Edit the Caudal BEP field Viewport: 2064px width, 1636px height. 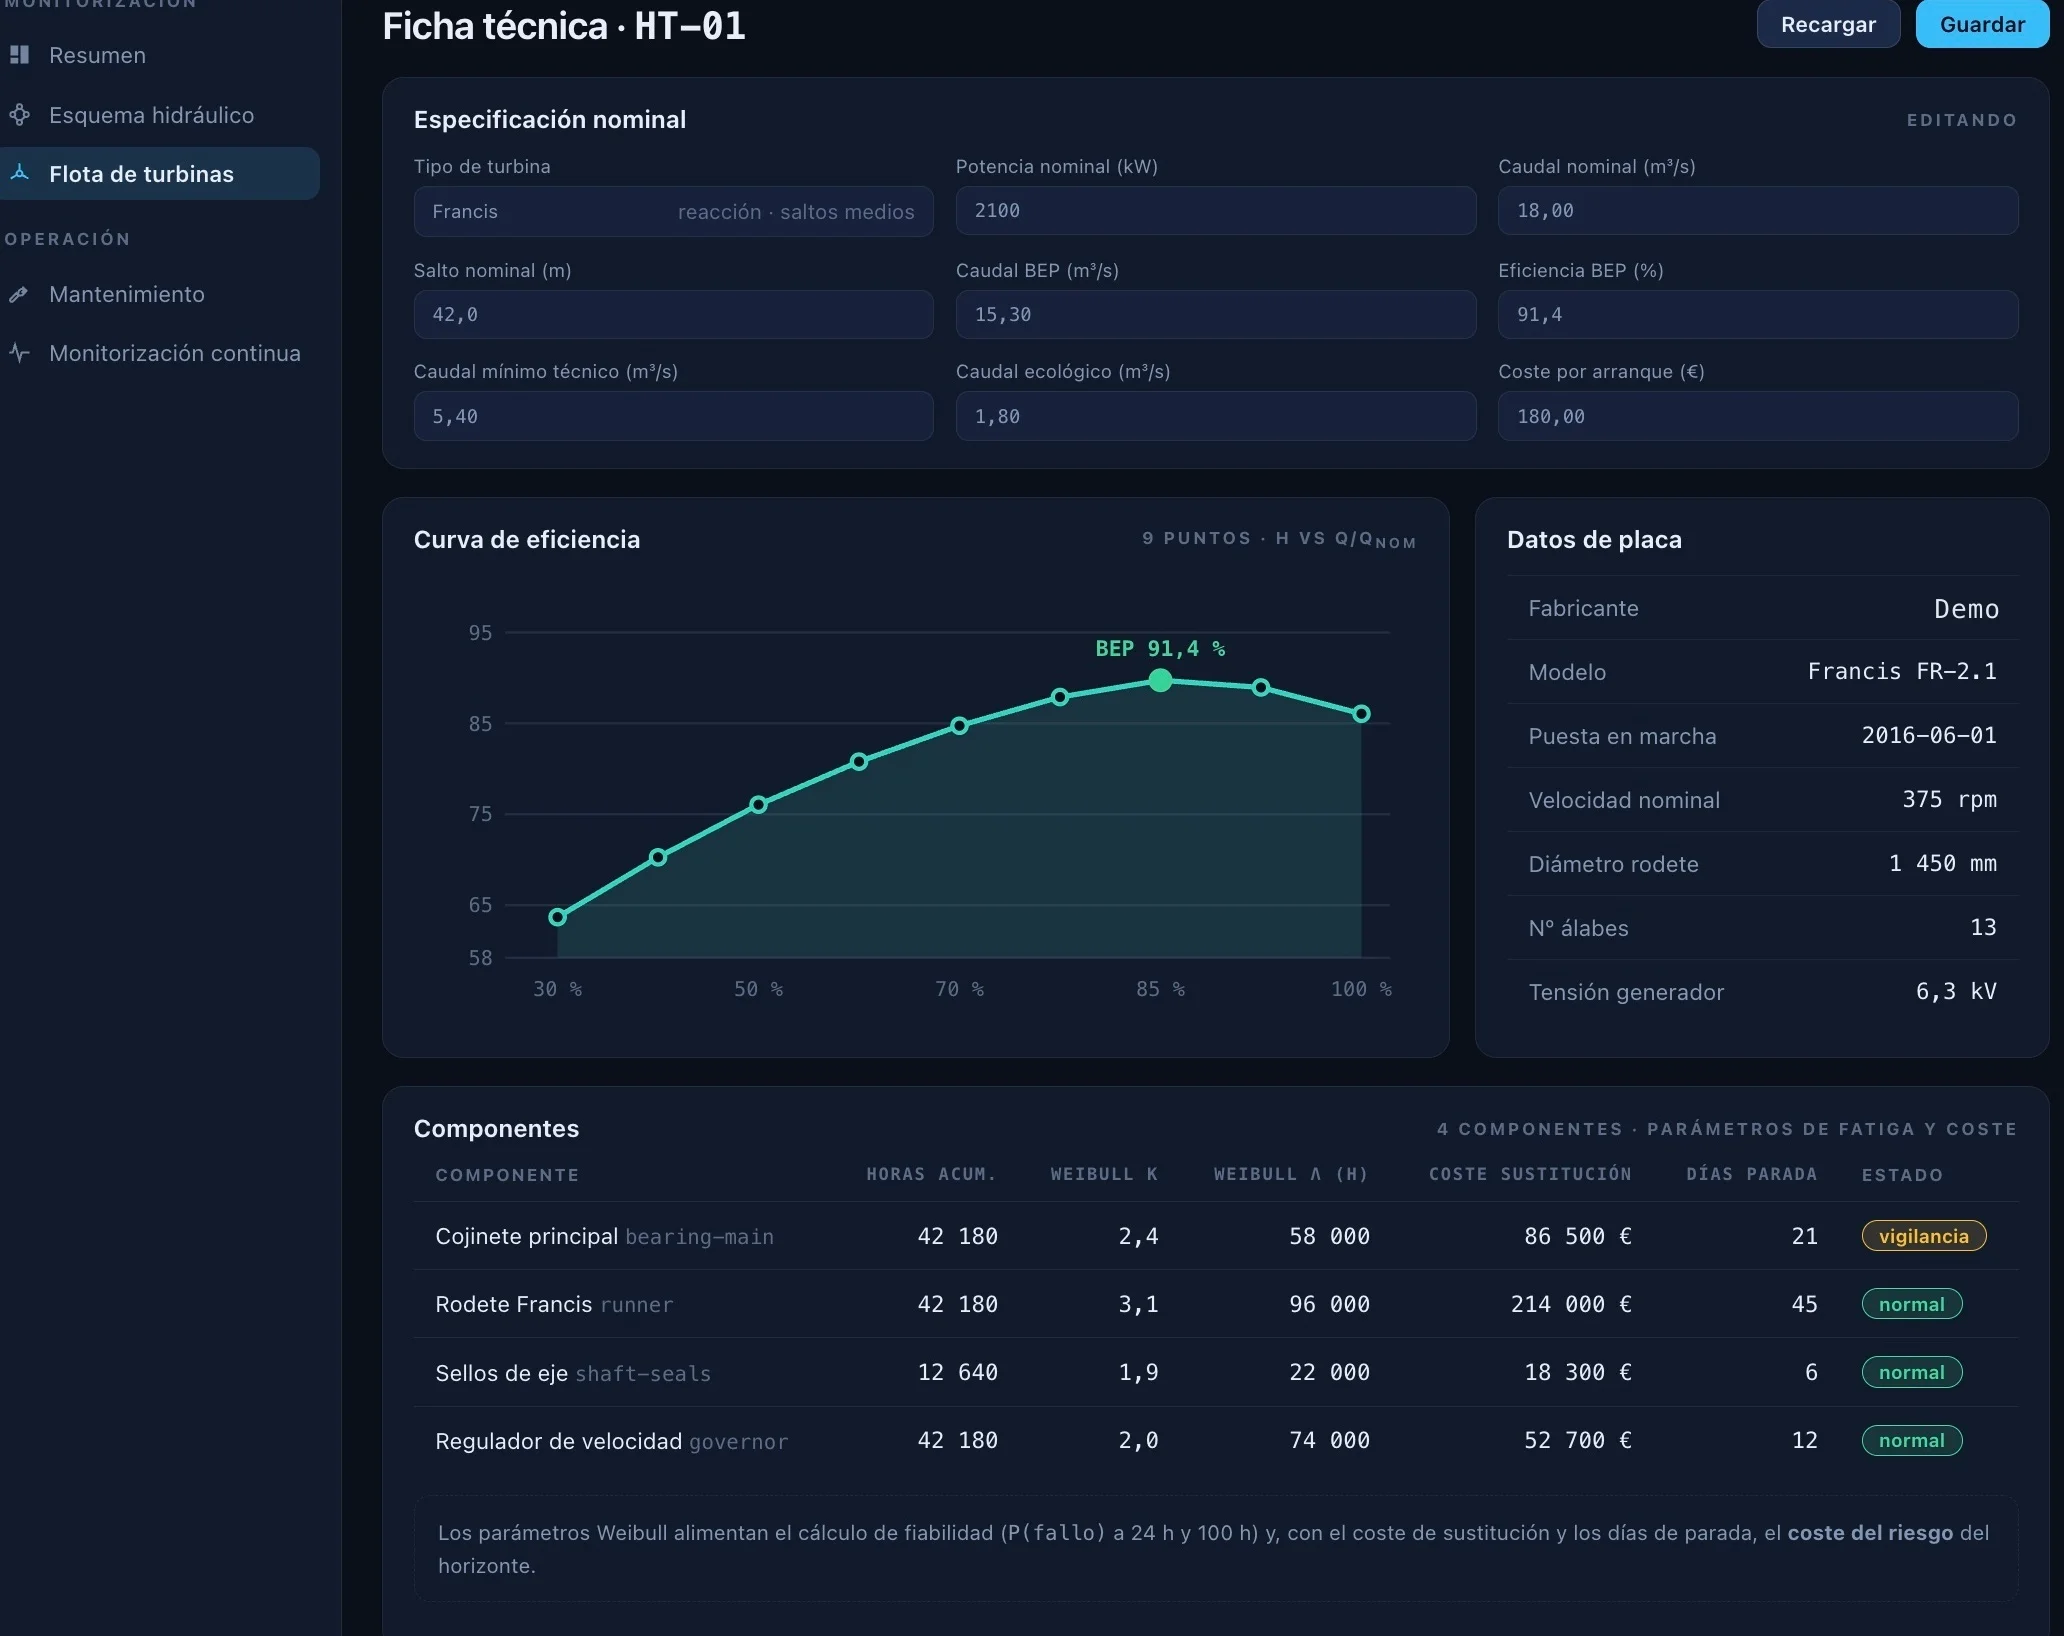coord(1215,315)
